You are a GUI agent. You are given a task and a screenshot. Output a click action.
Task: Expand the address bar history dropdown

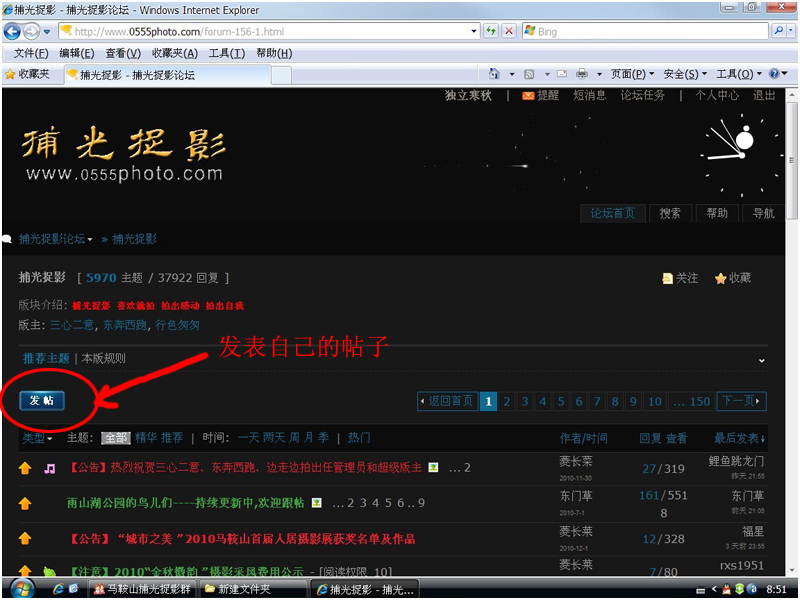474,32
